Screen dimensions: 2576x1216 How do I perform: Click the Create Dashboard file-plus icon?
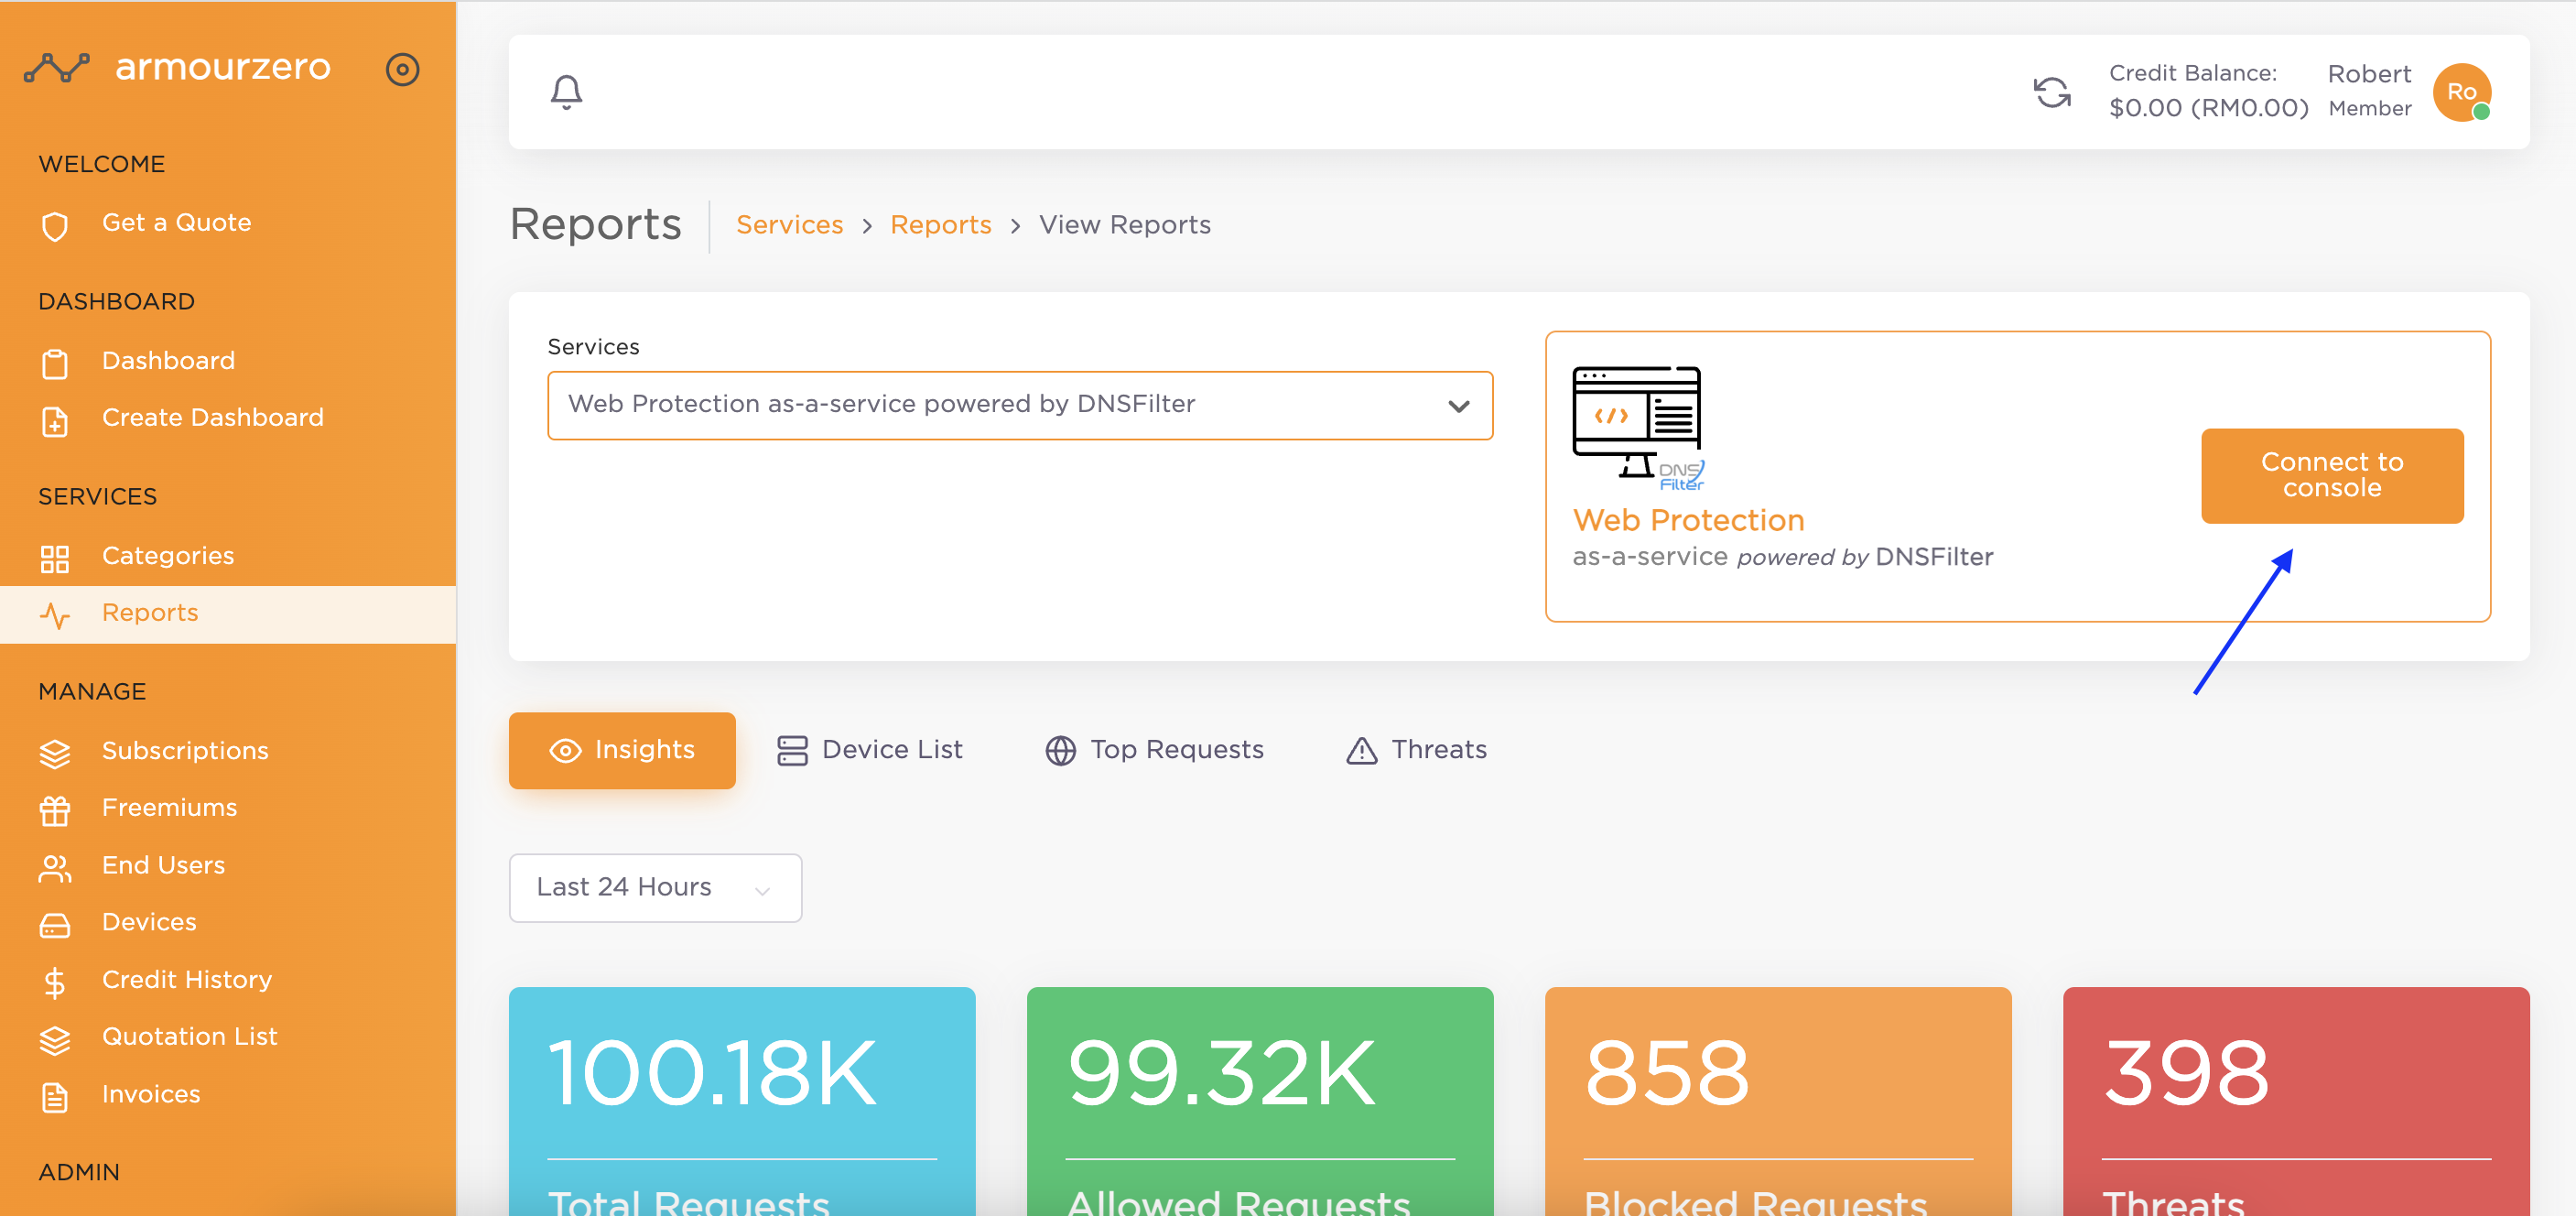55,421
